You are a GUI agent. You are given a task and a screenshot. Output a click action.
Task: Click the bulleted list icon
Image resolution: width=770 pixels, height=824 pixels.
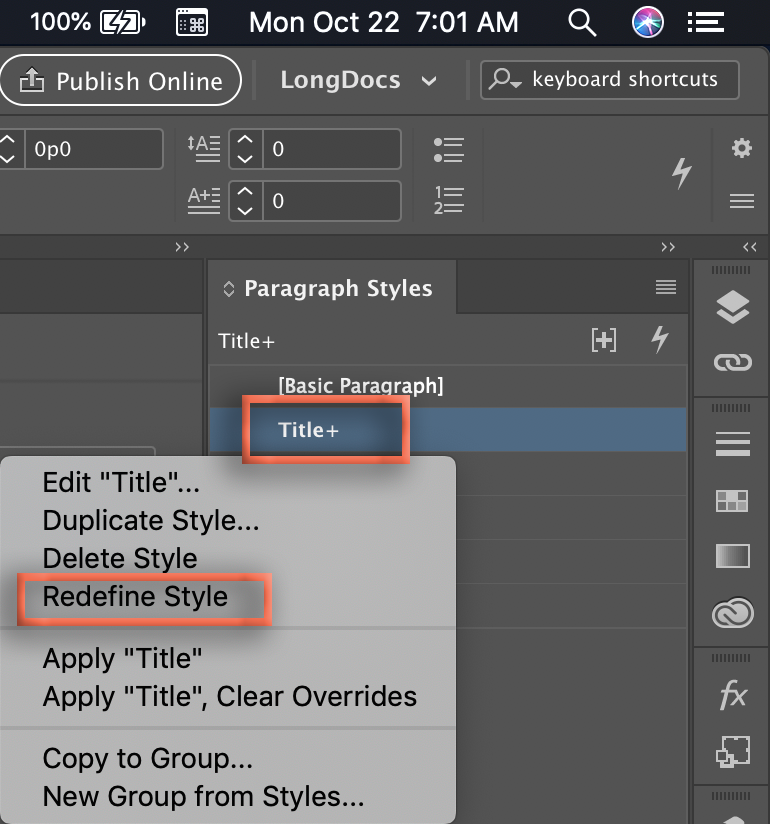(449, 150)
